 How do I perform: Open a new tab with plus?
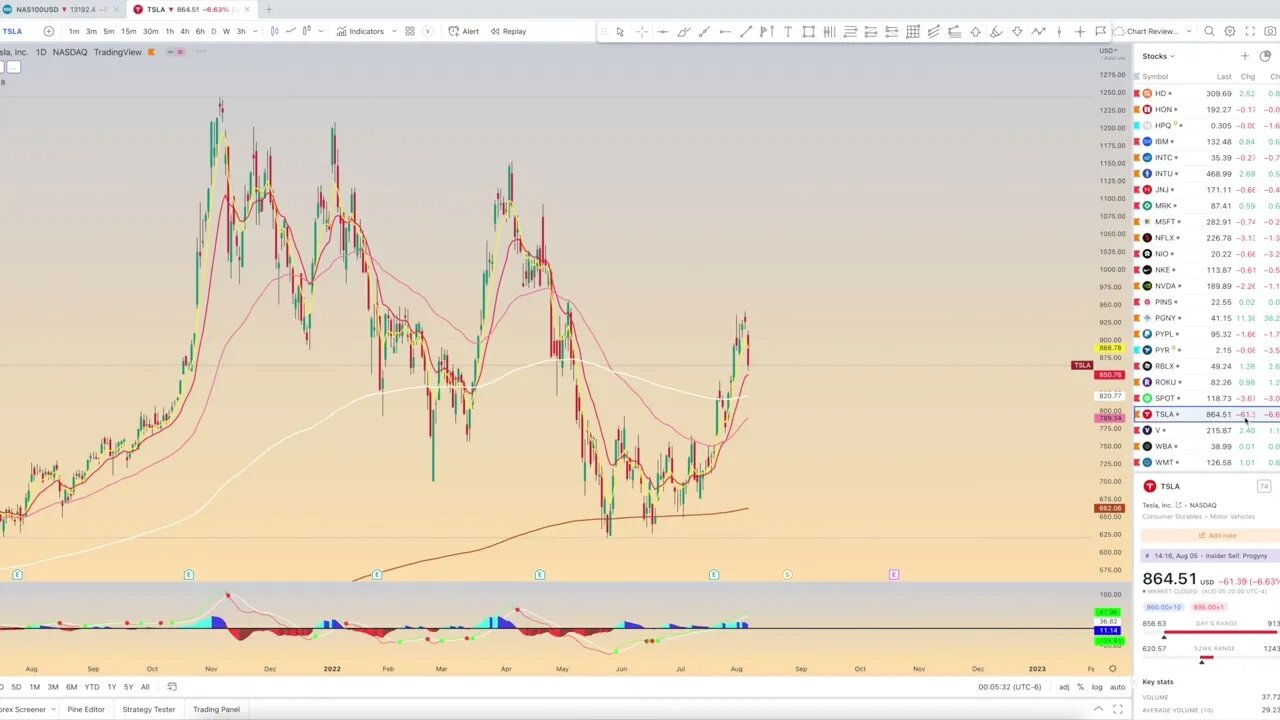click(x=268, y=9)
